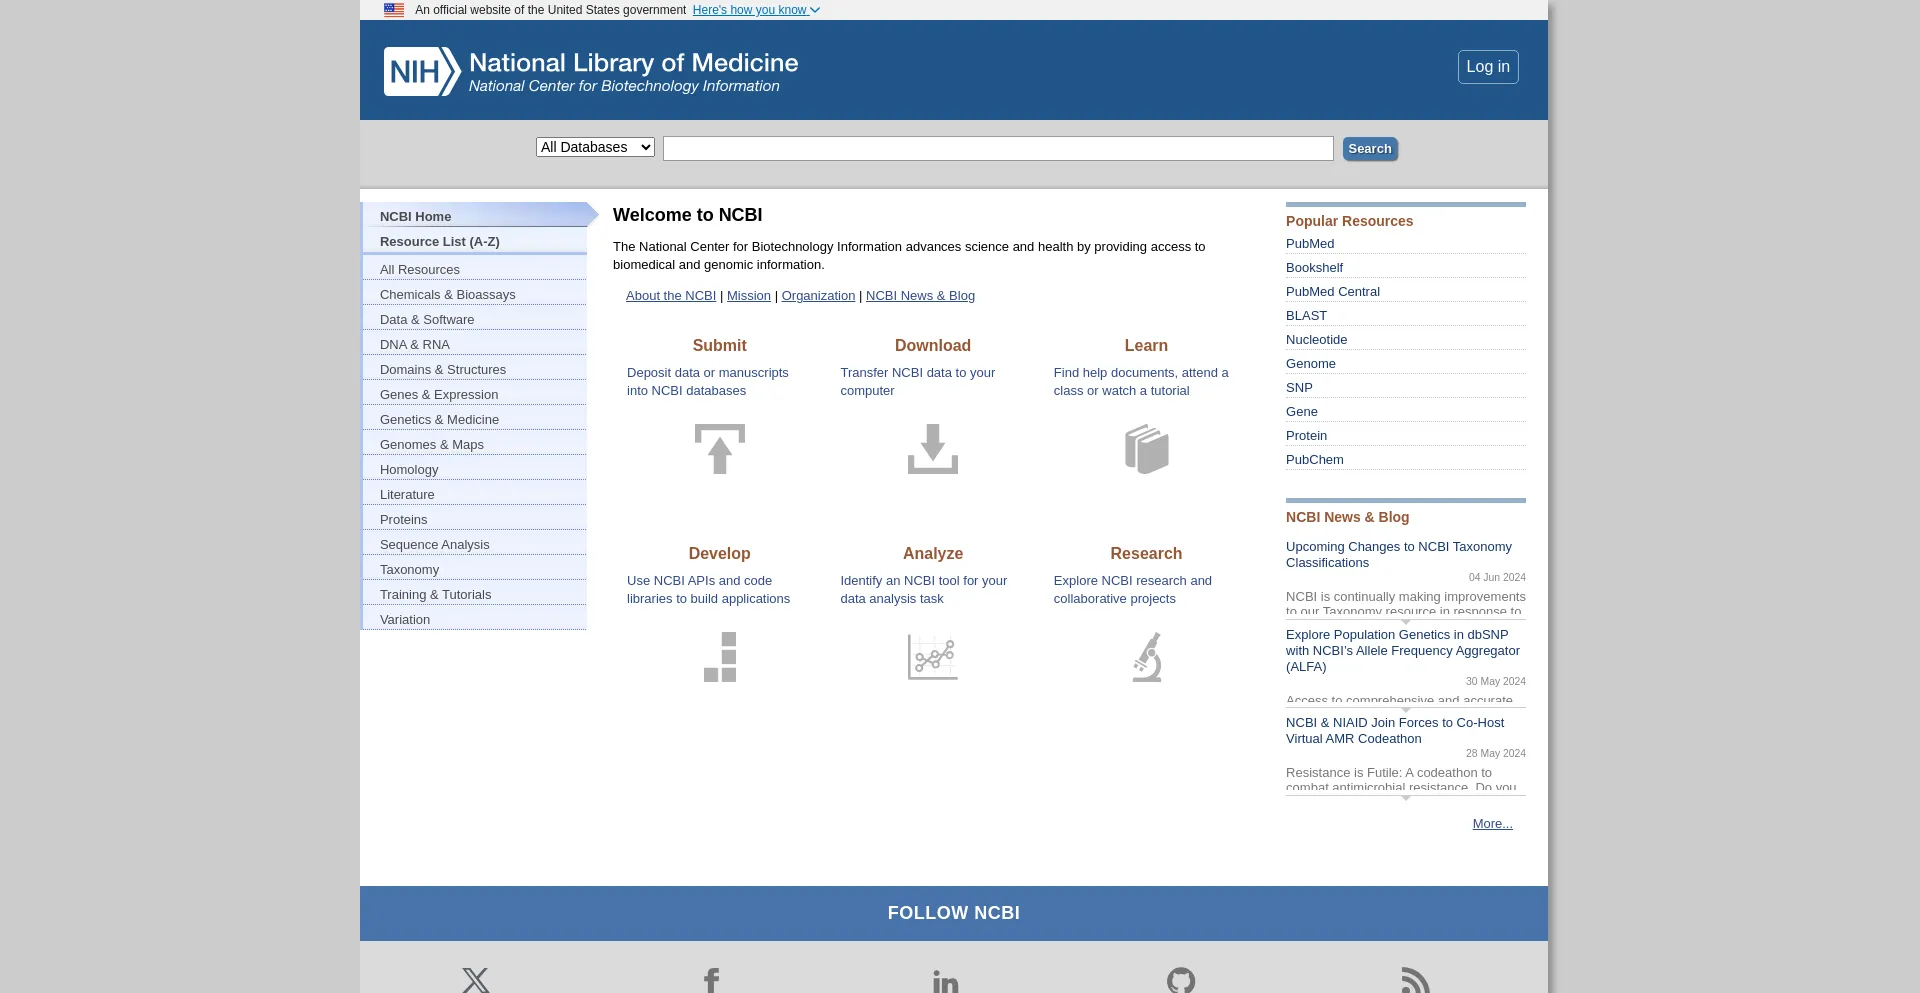
Task: Open the NCBI RSS feed icon
Action: coord(1415,980)
